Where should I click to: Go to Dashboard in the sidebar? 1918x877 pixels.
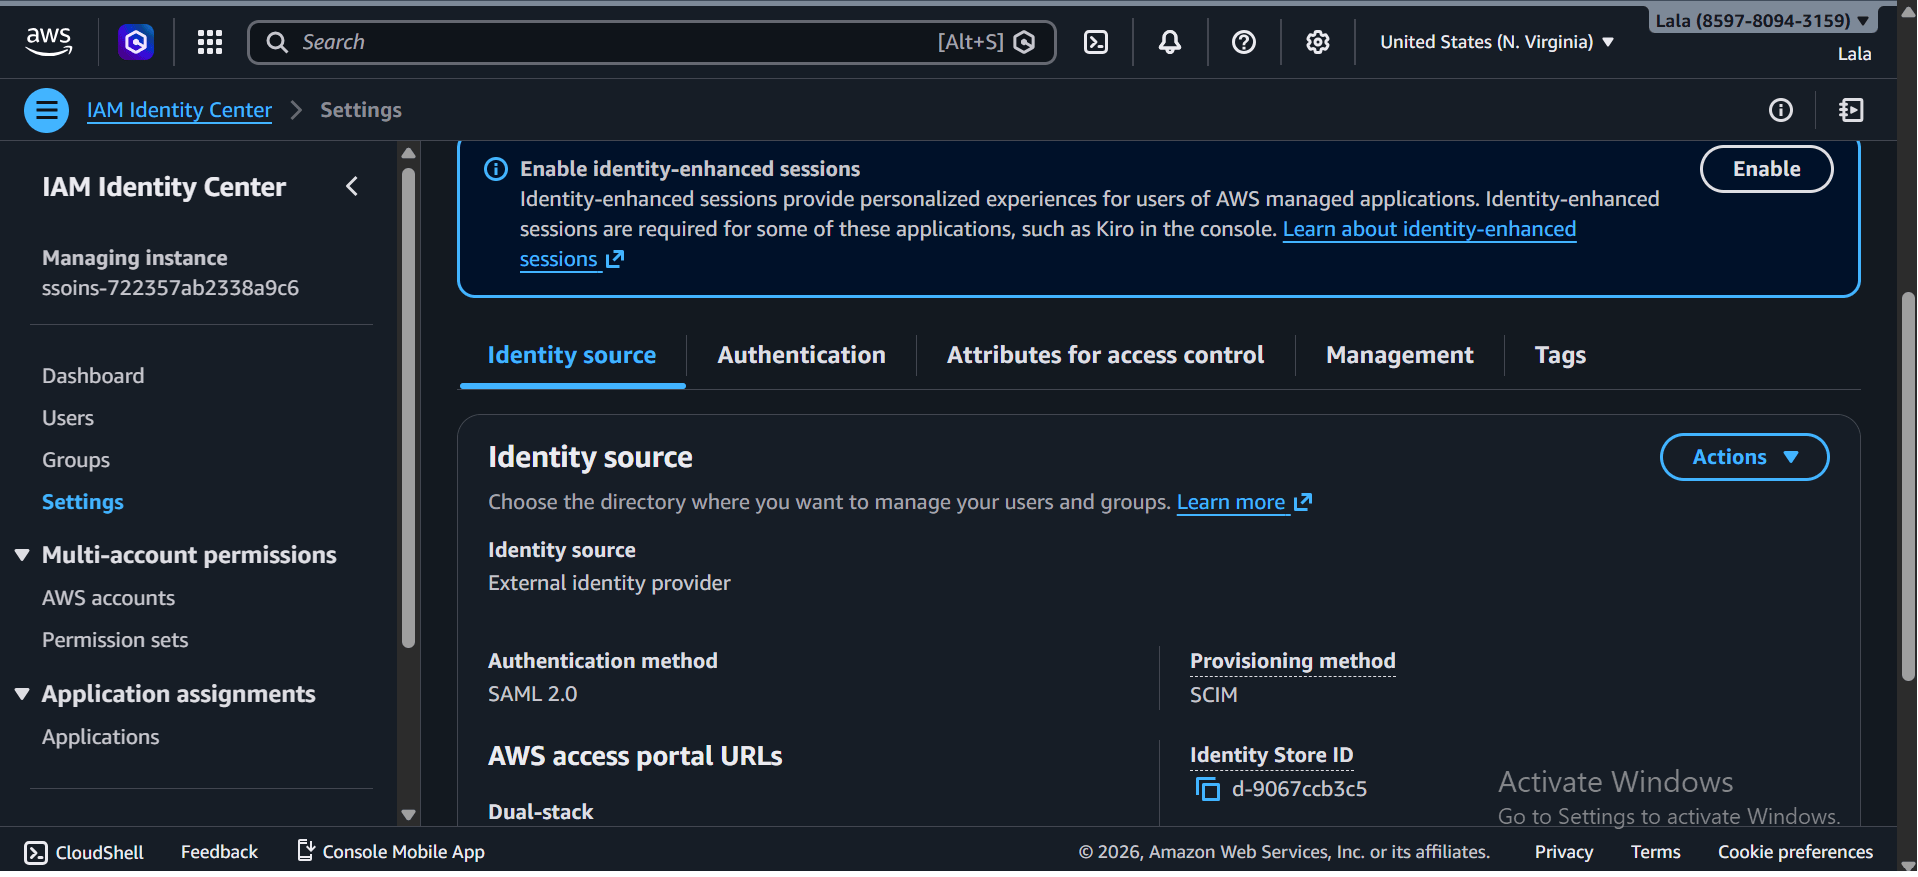tap(93, 376)
